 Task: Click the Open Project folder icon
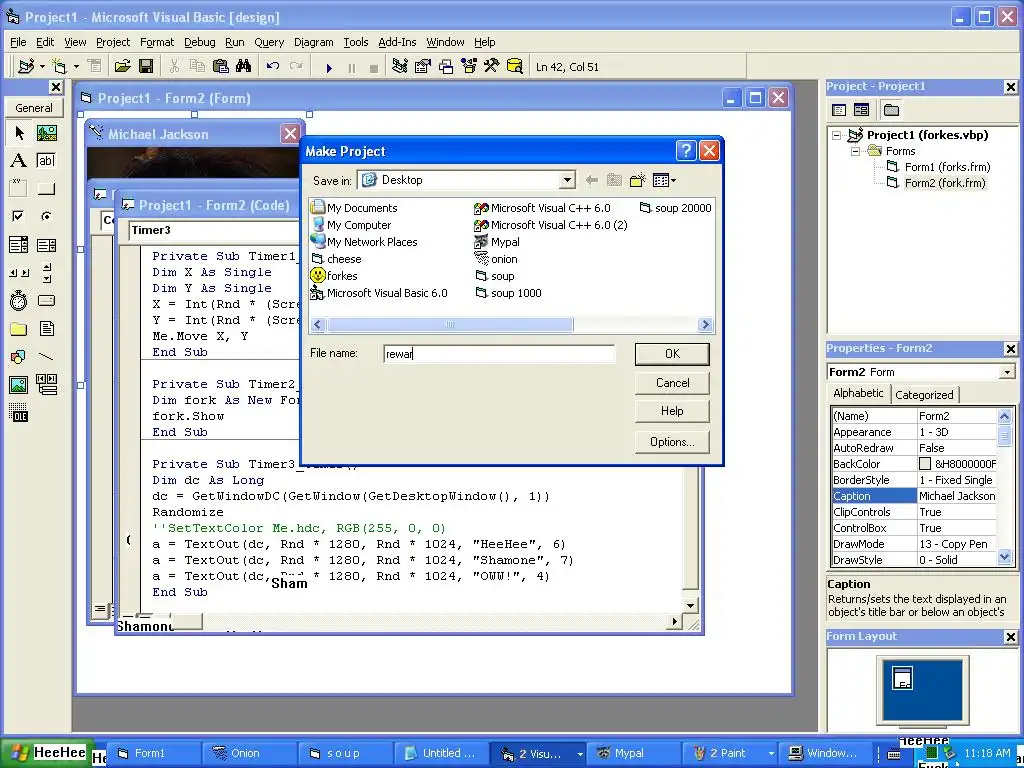pyautogui.click(x=122, y=66)
